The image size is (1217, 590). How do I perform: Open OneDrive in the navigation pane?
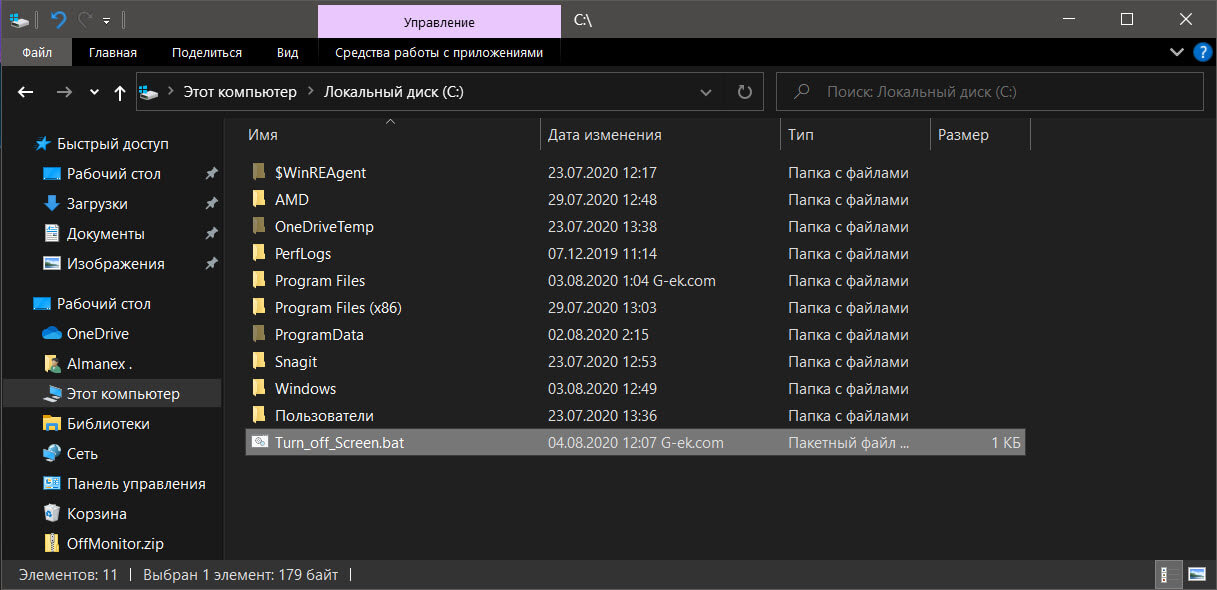(x=97, y=334)
